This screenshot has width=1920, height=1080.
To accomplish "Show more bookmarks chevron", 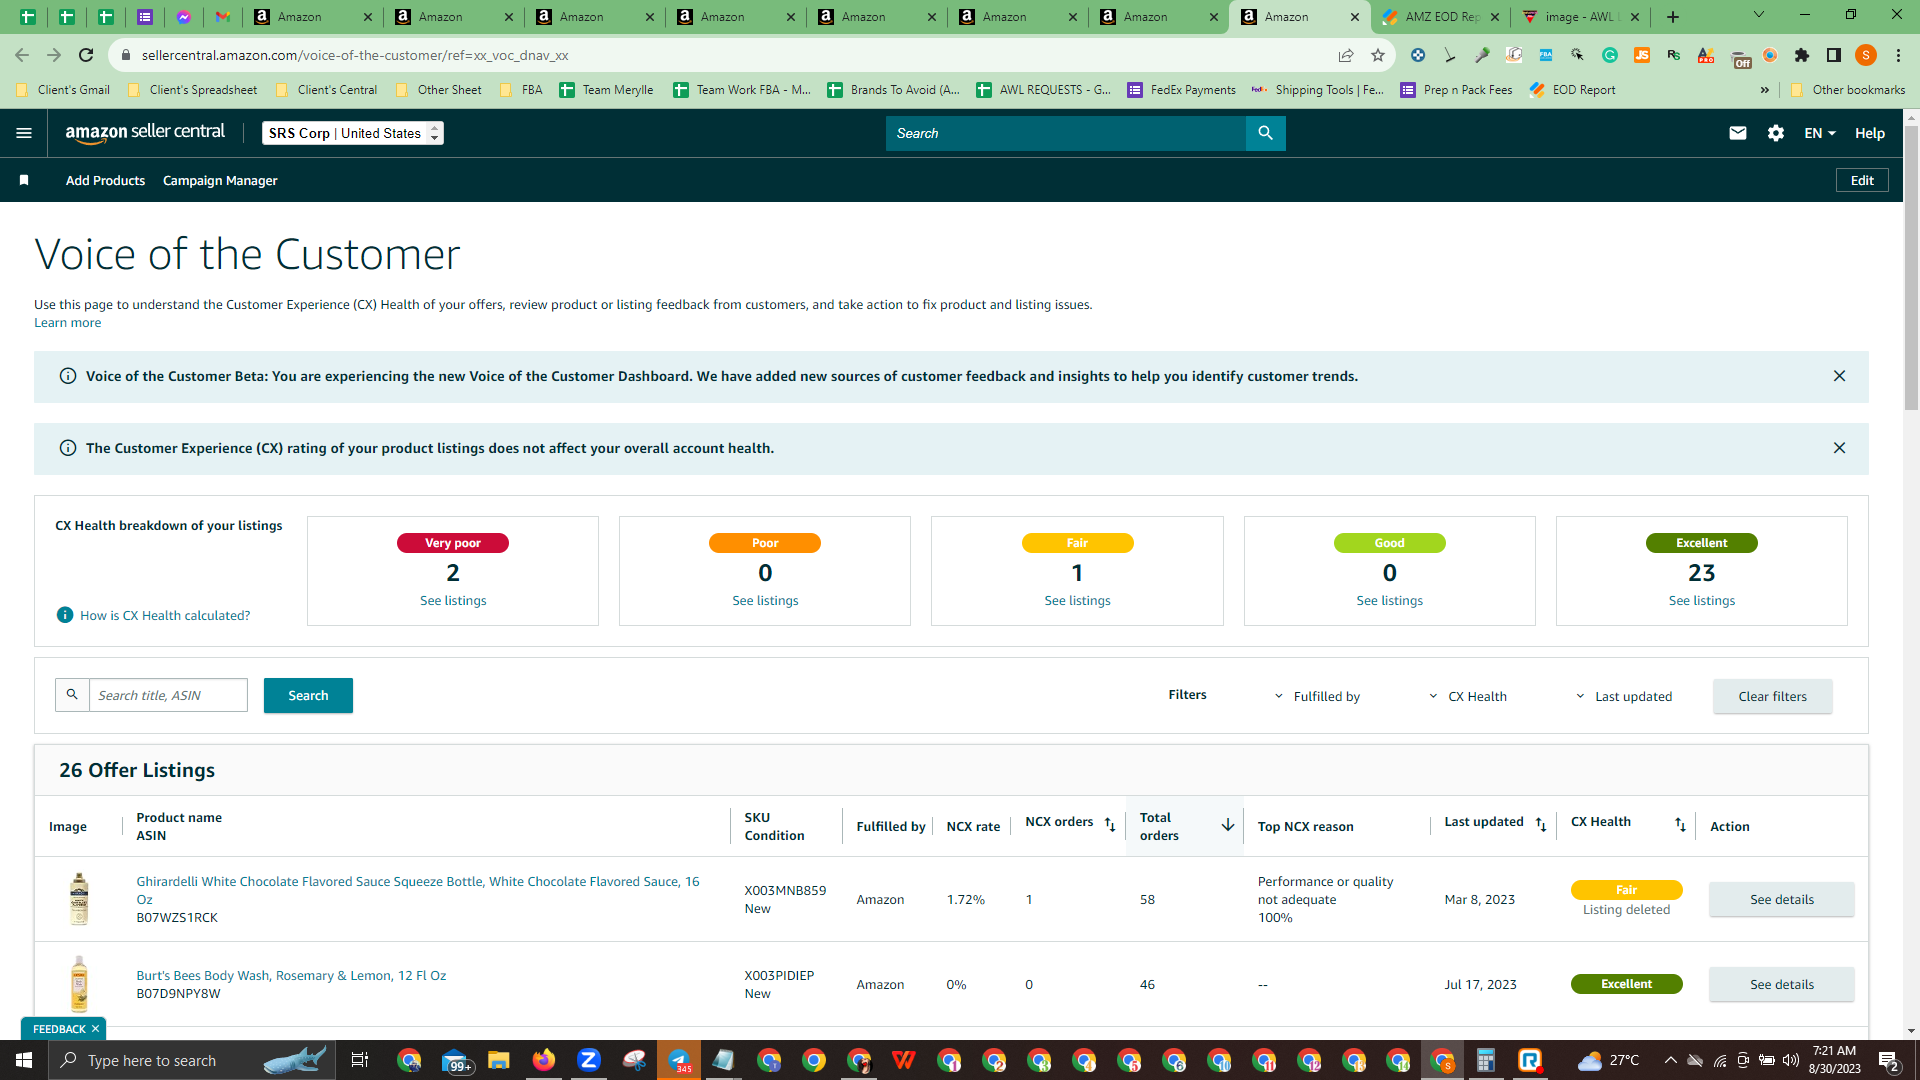I will (1765, 90).
